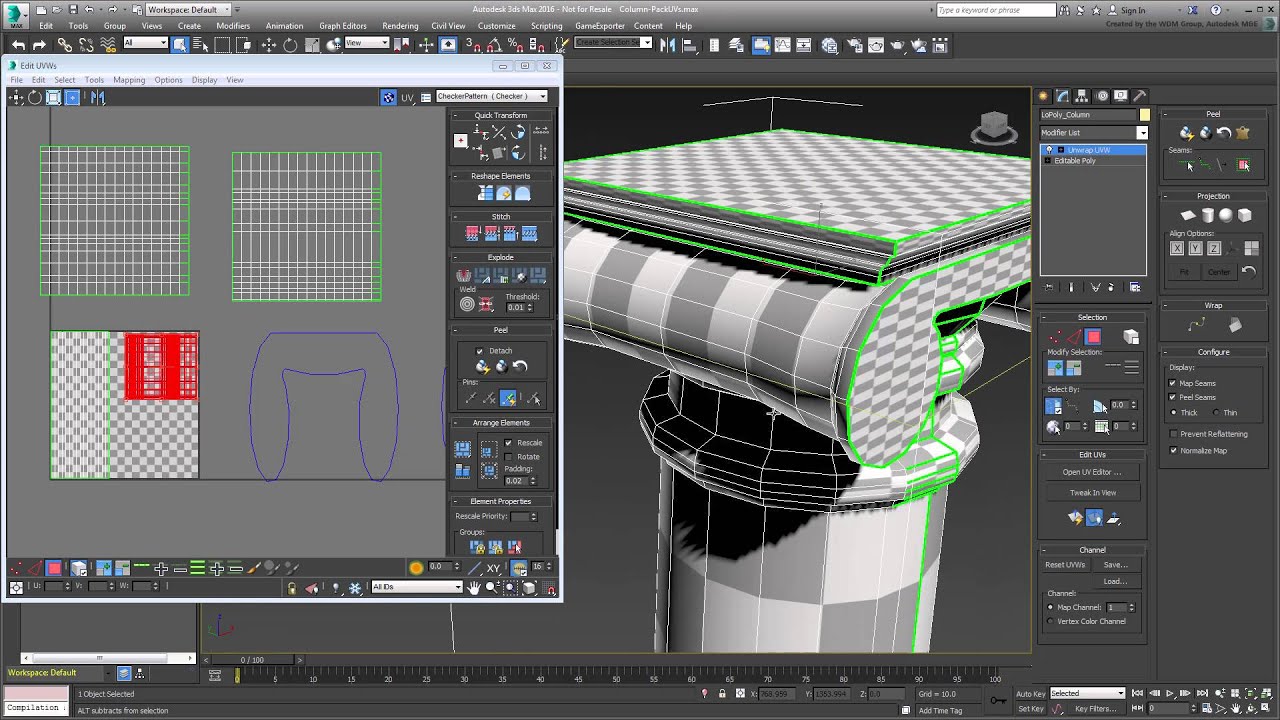Click the weld Threshold value field
Image resolution: width=1280 pixels, height=720 pixels.
pyautogui.click(x=518, y=307)
